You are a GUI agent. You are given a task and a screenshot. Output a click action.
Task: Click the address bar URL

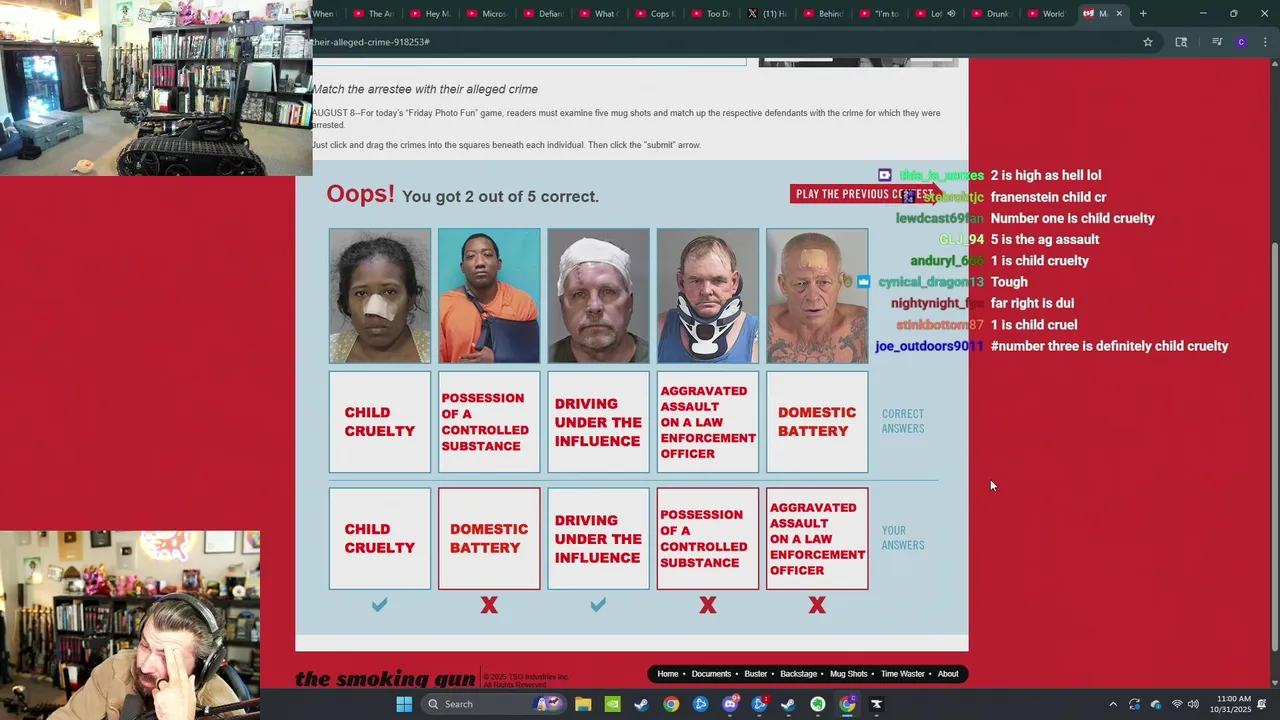370,42
